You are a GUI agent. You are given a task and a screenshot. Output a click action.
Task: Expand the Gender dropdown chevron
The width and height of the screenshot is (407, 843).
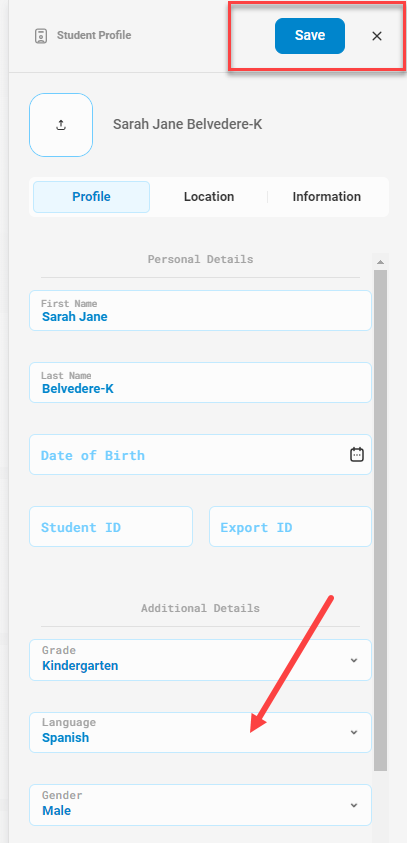pyautogui.click(x=354, y=805)
